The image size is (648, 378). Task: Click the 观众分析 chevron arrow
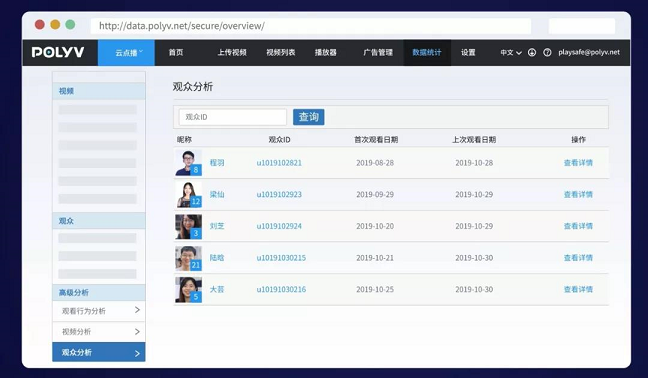point(137,353)
